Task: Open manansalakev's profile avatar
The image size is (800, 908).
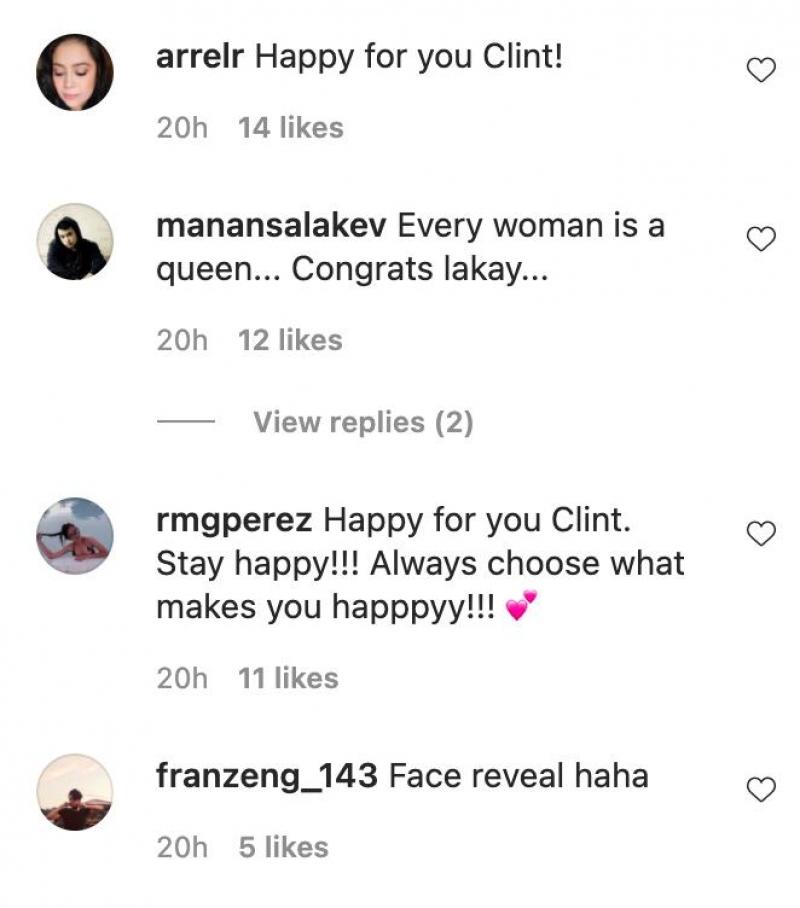Action: (x=75, y=241)
